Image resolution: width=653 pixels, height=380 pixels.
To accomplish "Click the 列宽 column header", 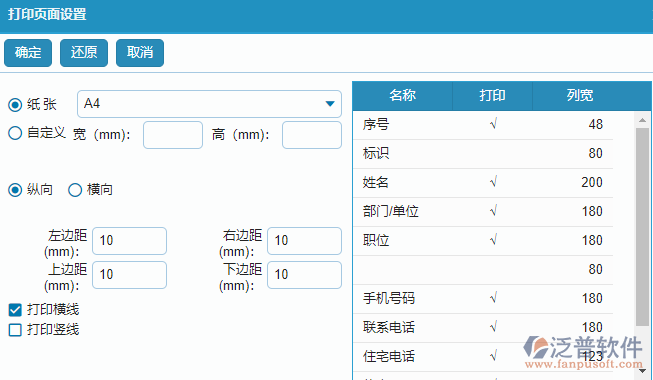I will tap(580, 95).
